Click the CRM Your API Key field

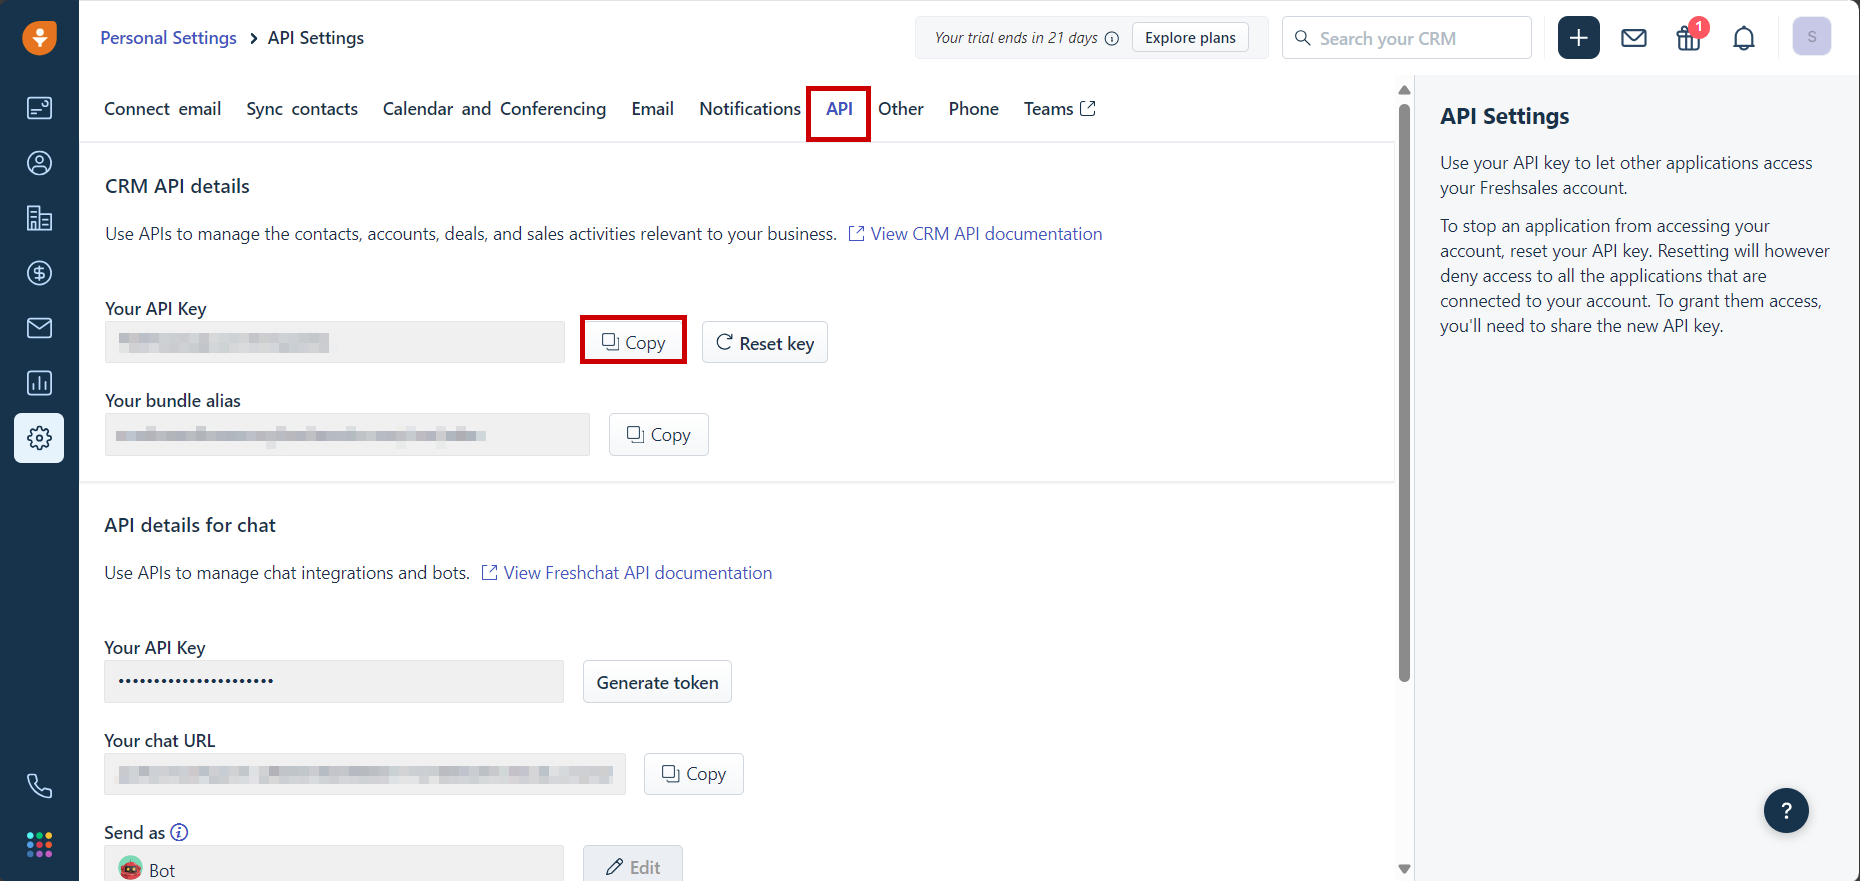point(335,342)
